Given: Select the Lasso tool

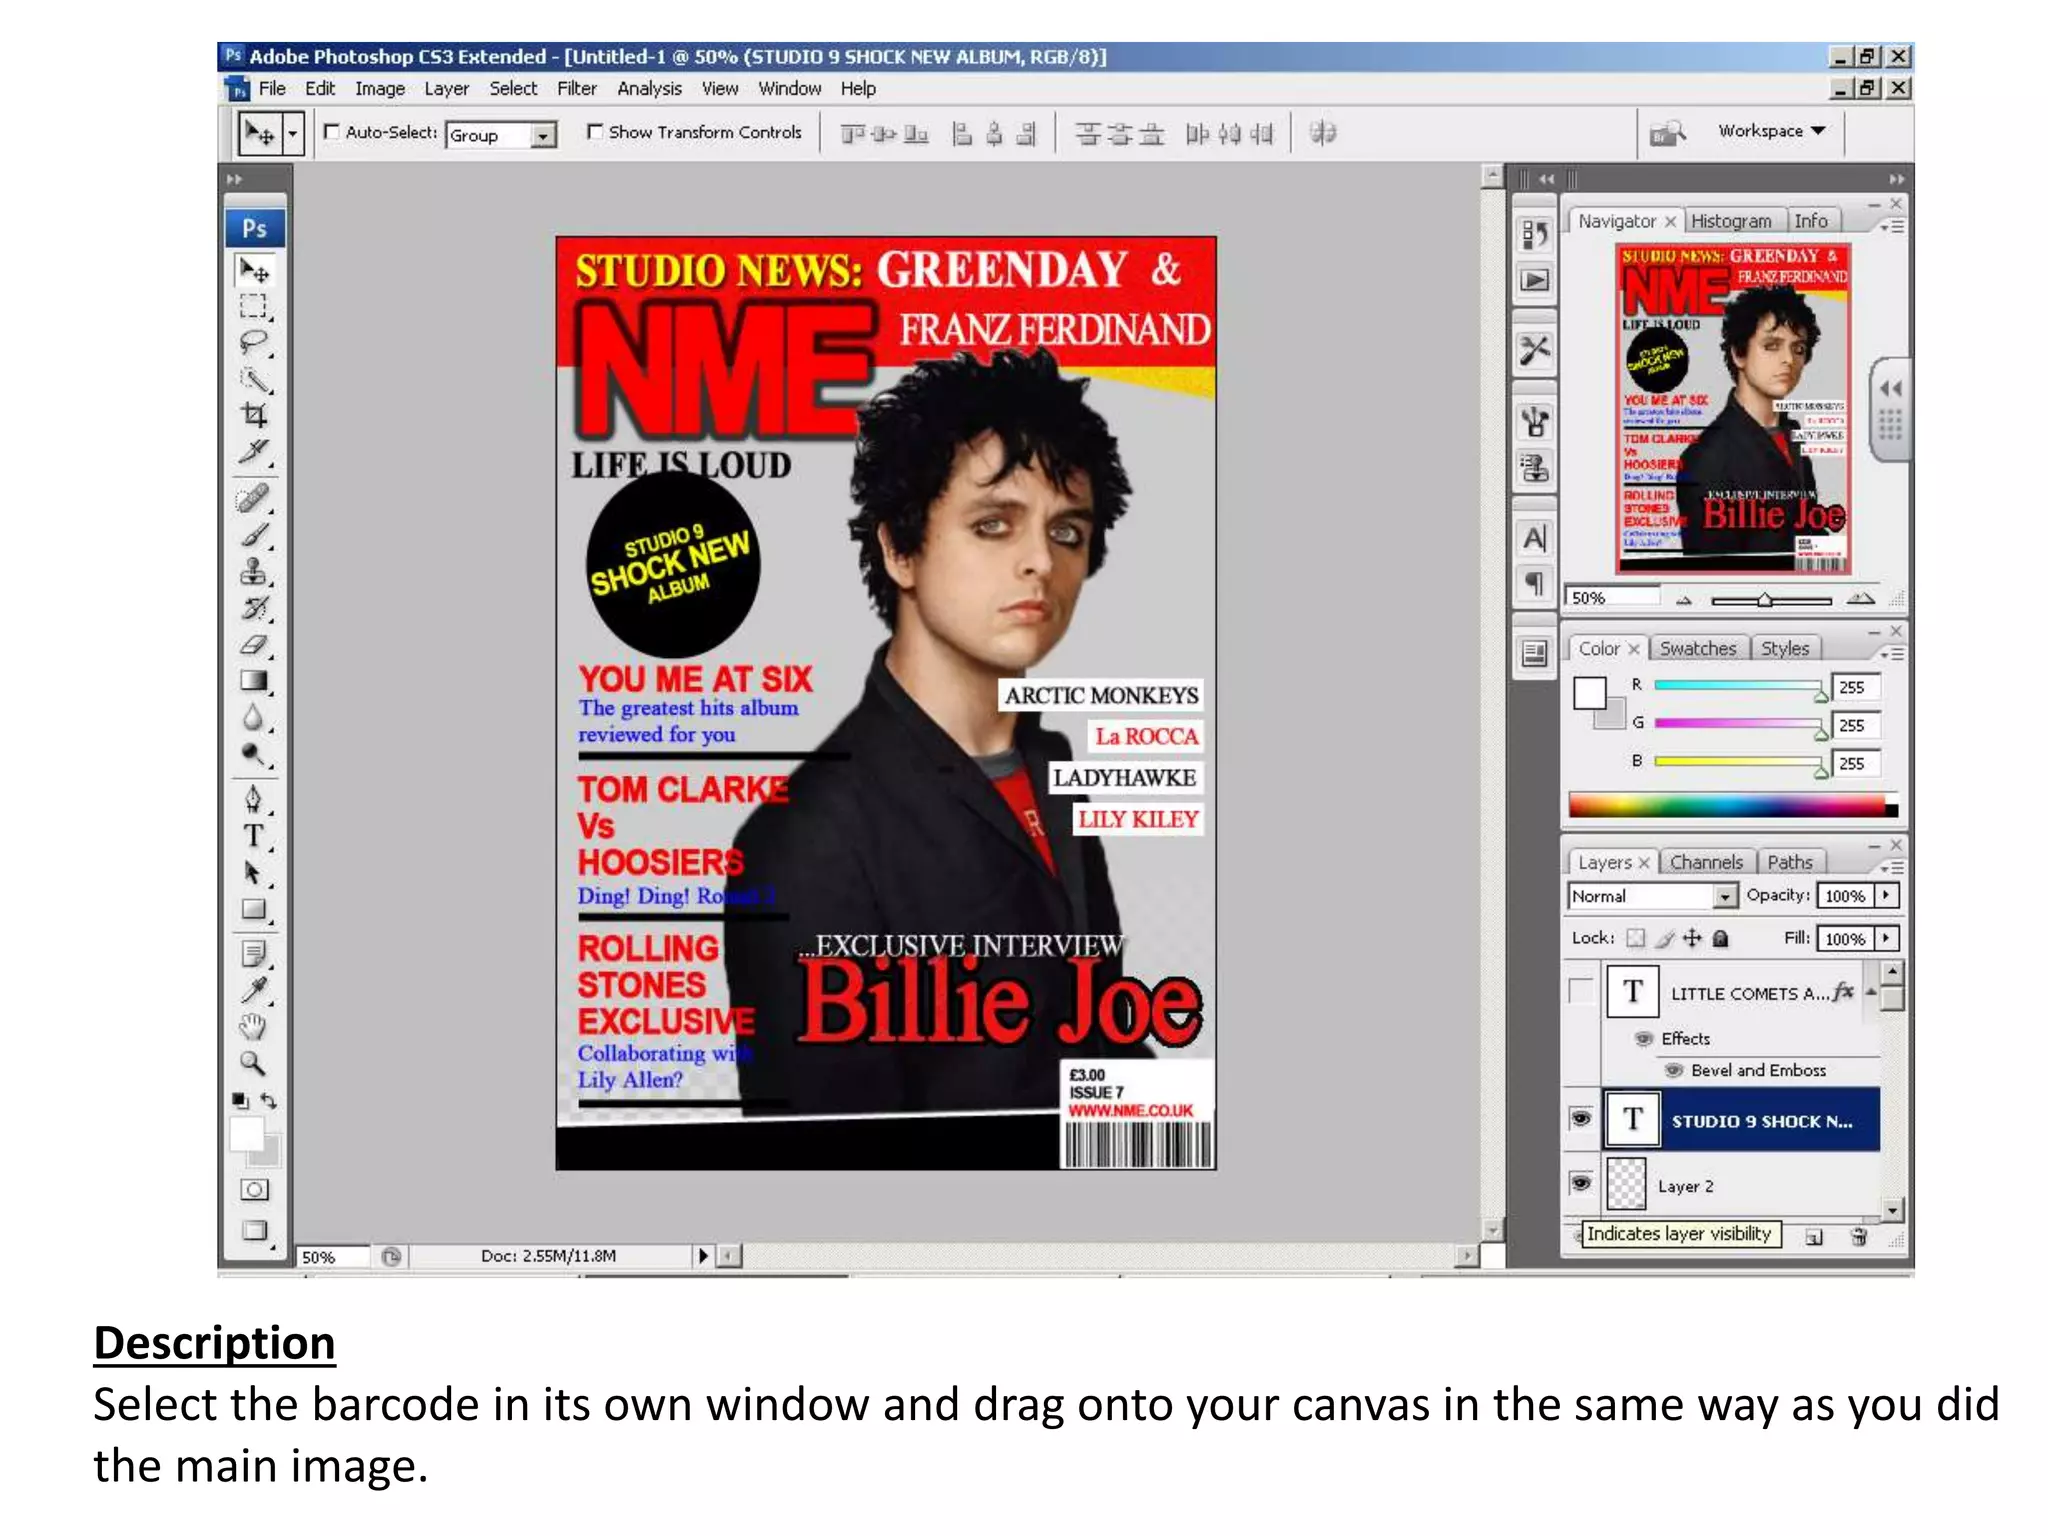Looking at the screenshot, I should pyautogui.click(x=254, y=343).
